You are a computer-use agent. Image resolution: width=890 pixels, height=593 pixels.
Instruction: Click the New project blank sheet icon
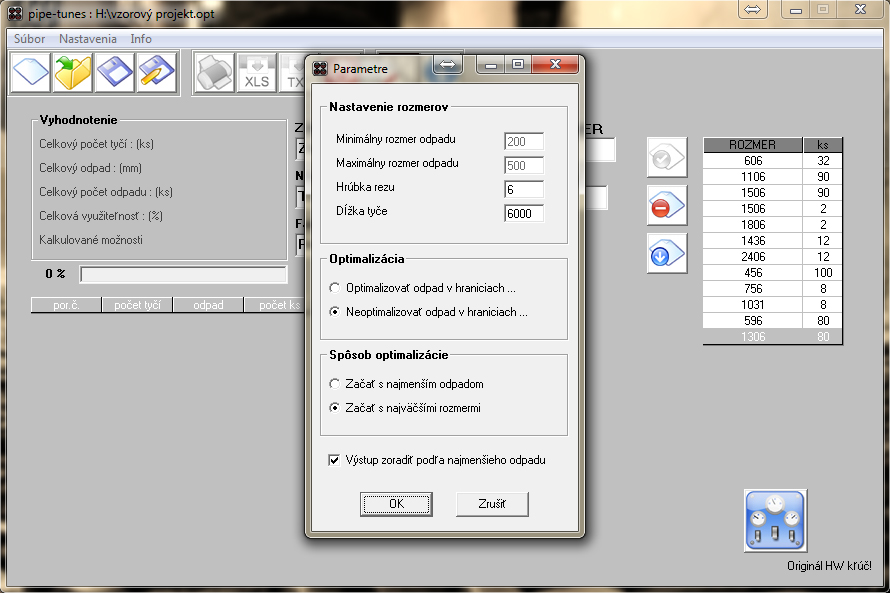[31, 73]
